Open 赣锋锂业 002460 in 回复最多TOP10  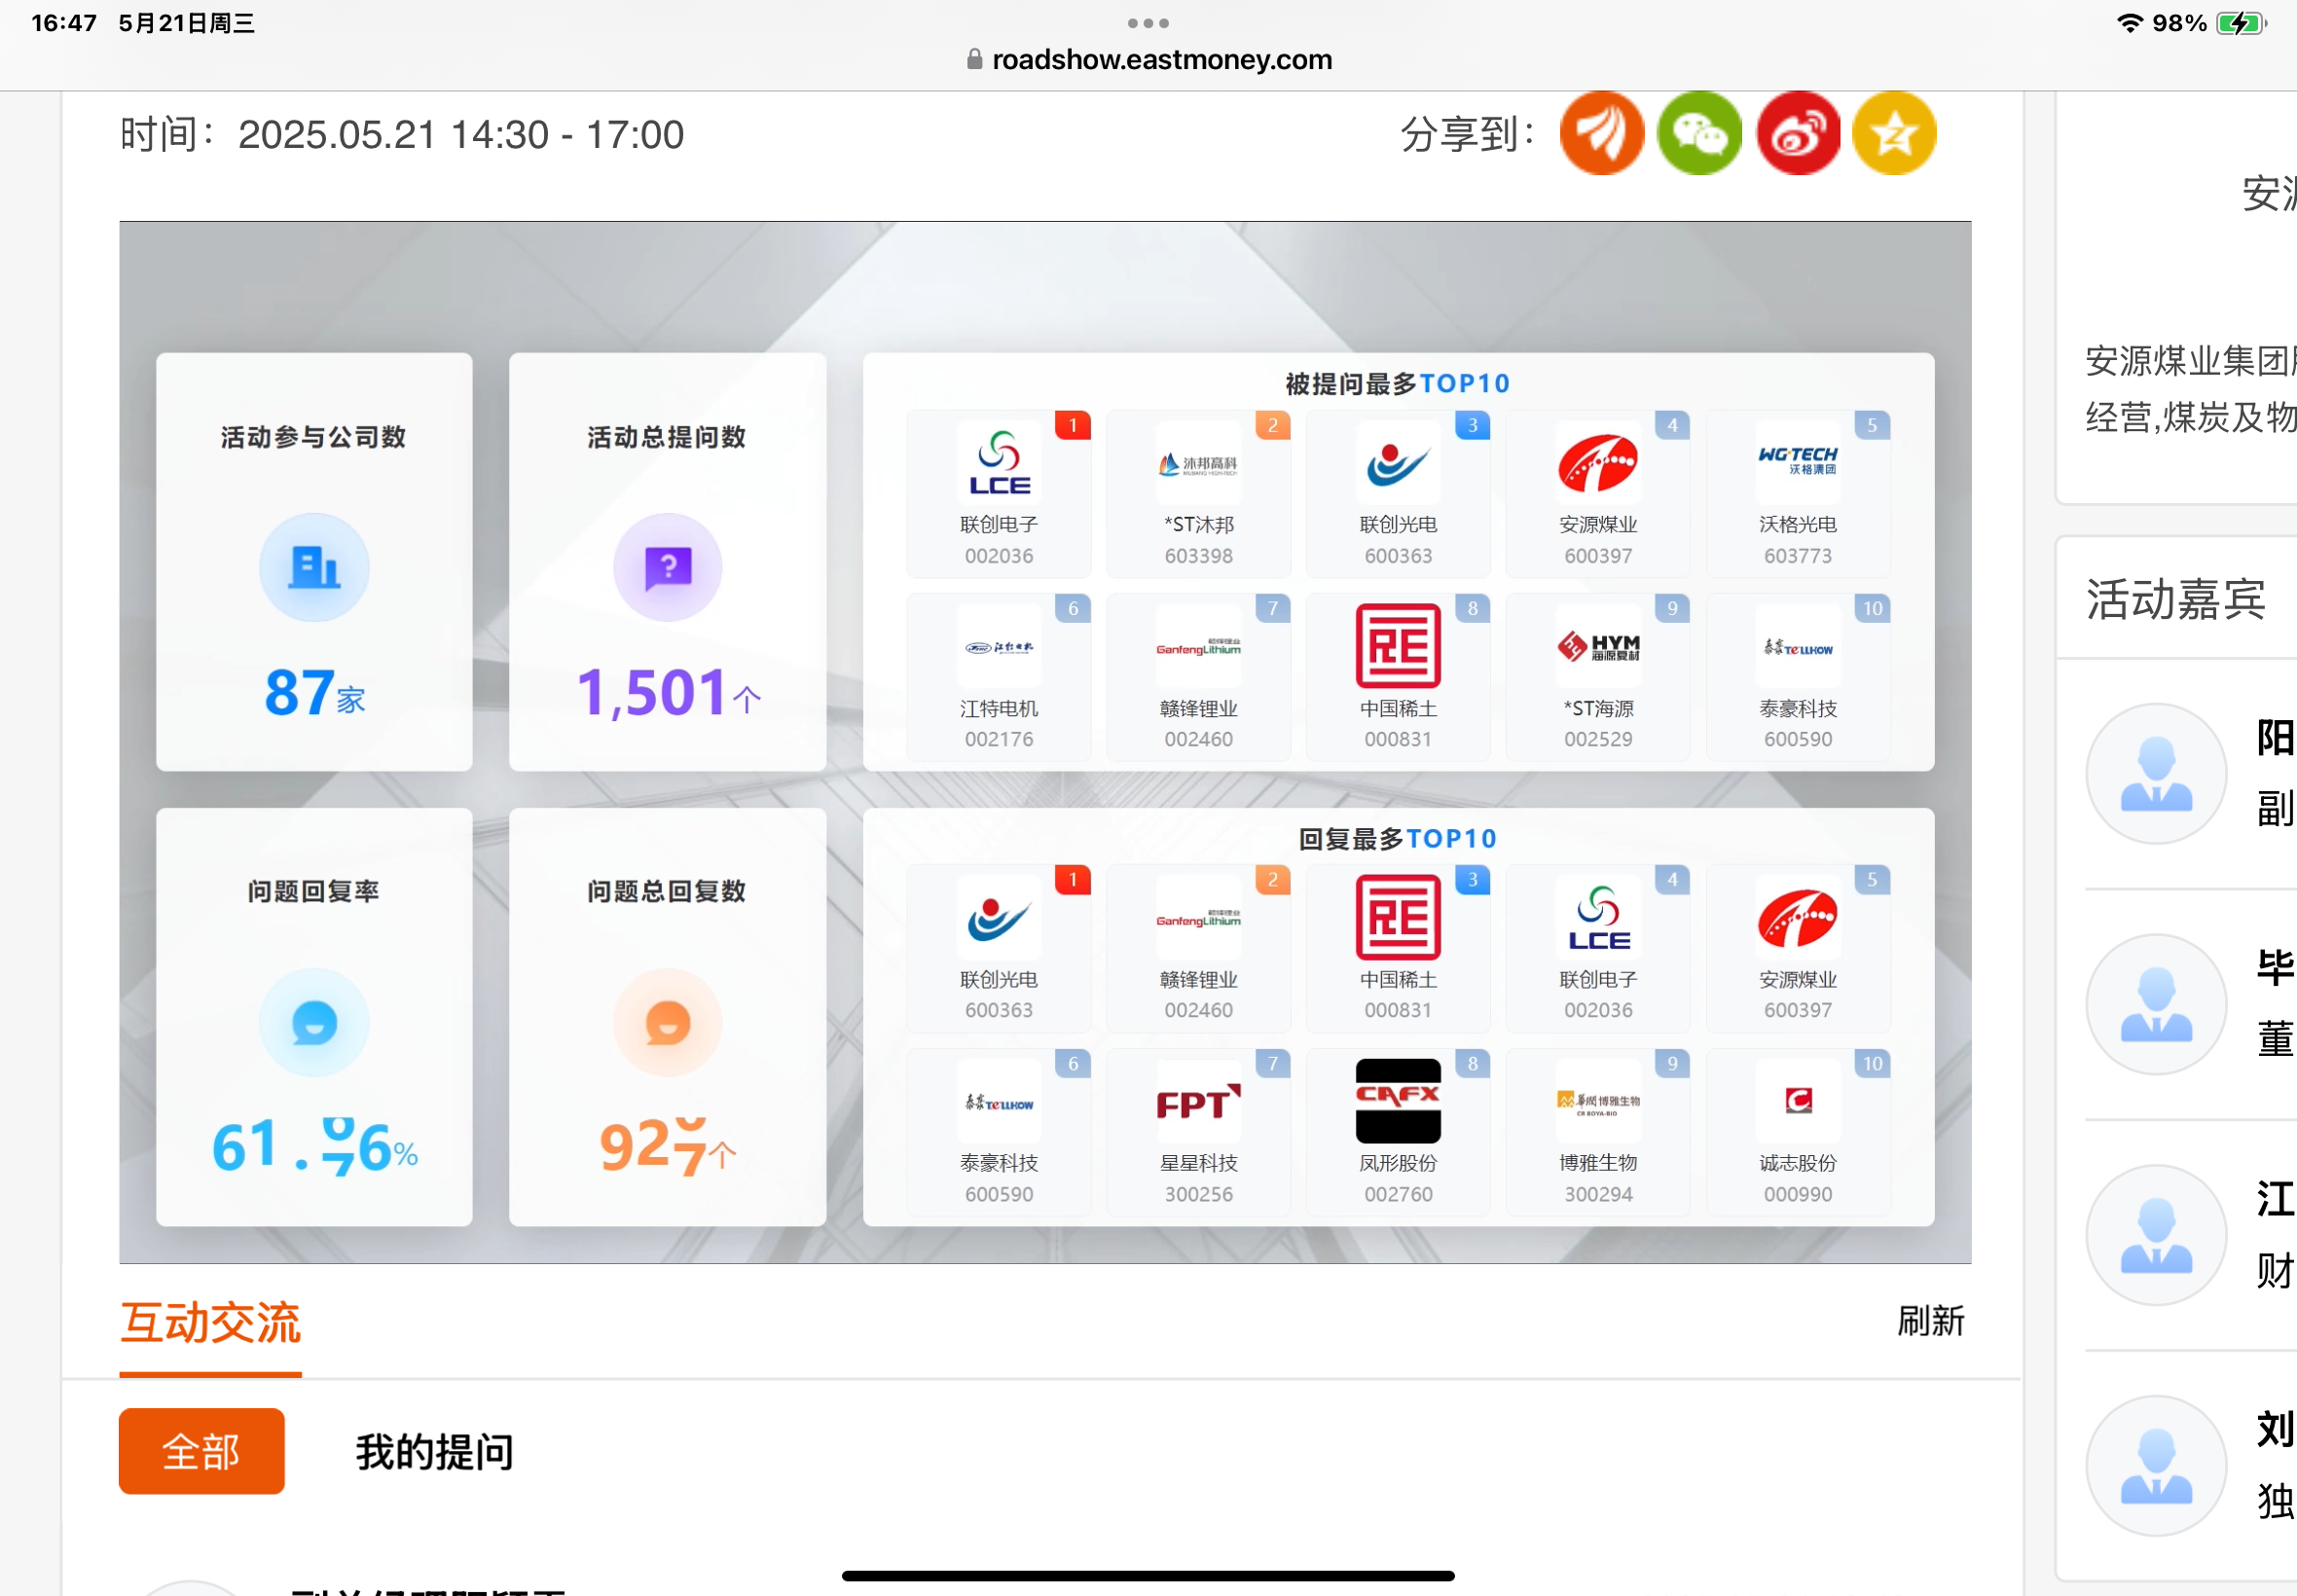point(1198,948)
